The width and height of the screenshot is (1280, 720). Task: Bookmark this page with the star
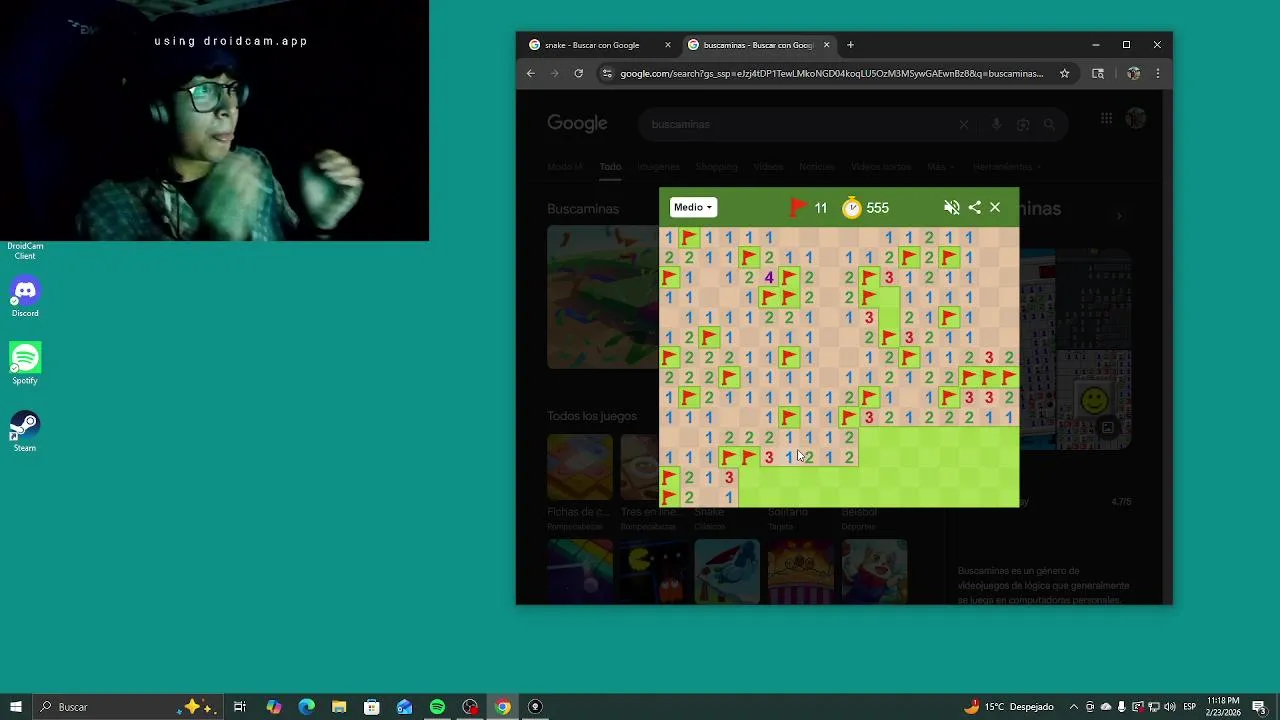point(1064,73)
